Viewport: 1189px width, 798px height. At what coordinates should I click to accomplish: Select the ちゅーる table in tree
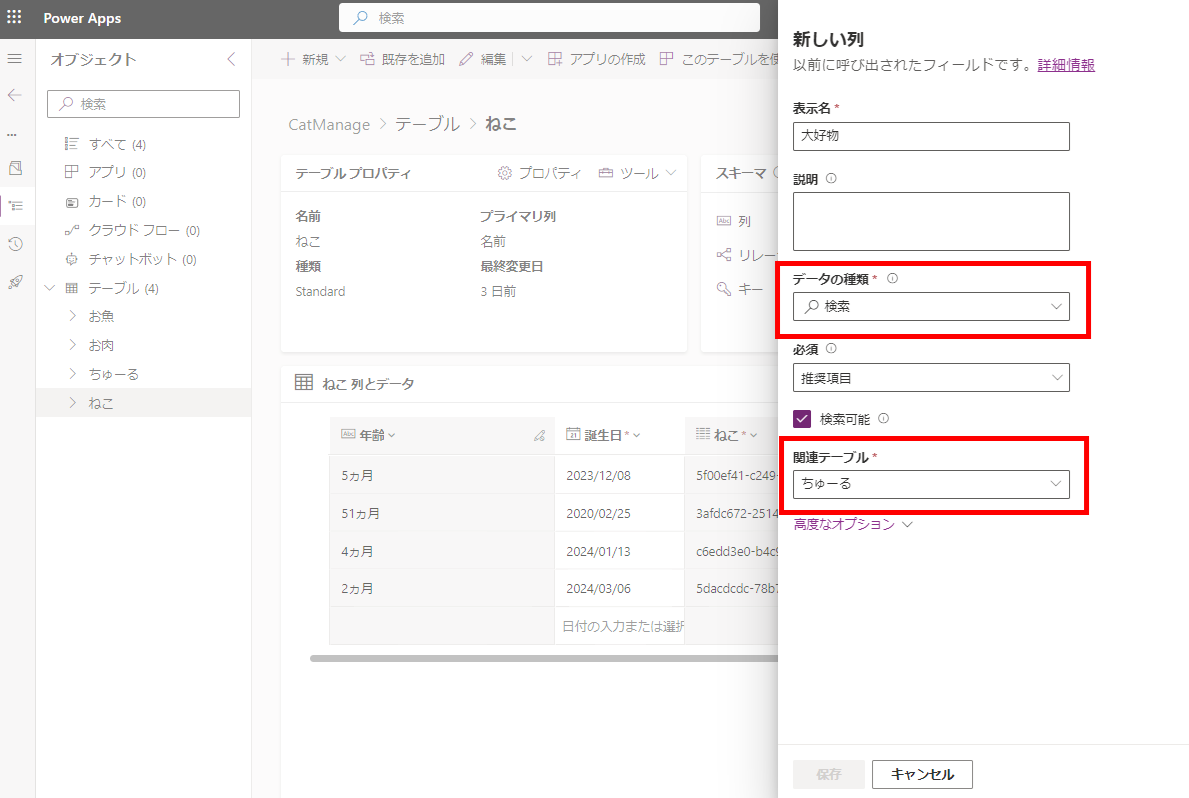point(113,374)
